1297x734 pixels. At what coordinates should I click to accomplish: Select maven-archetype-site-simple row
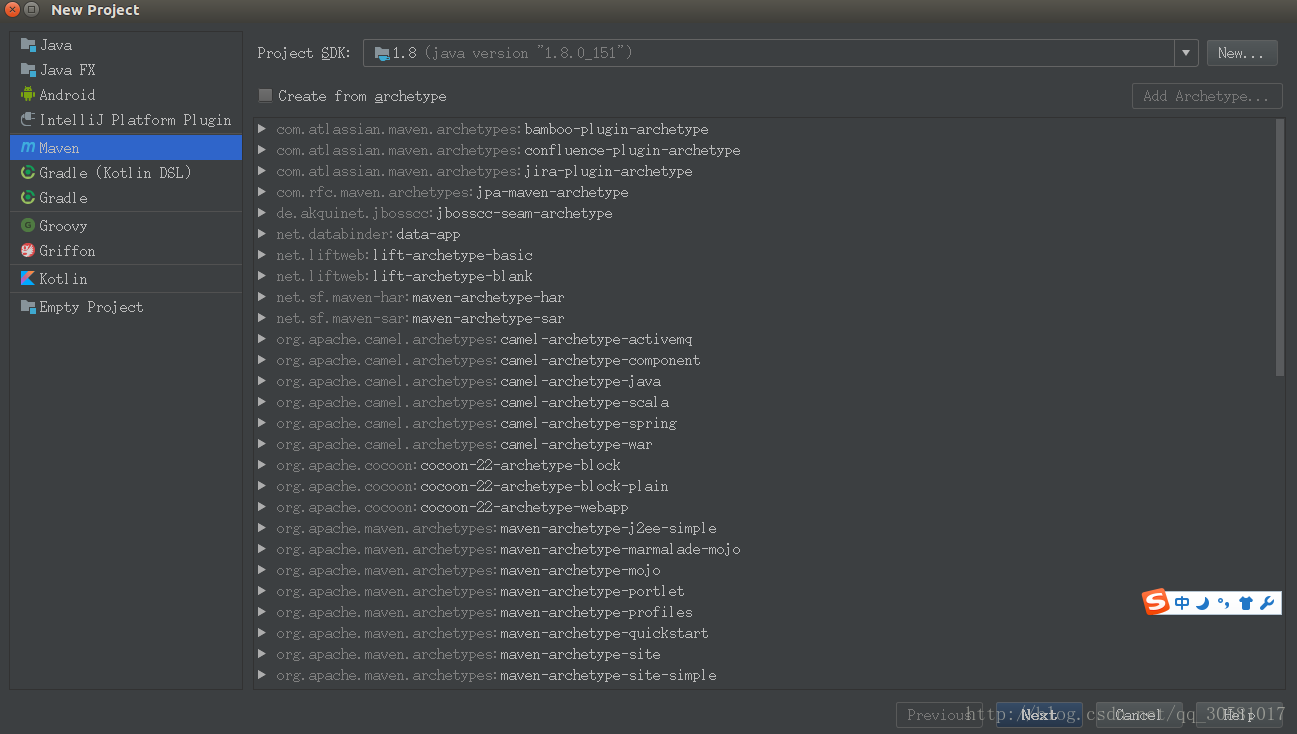click(765, 675)
